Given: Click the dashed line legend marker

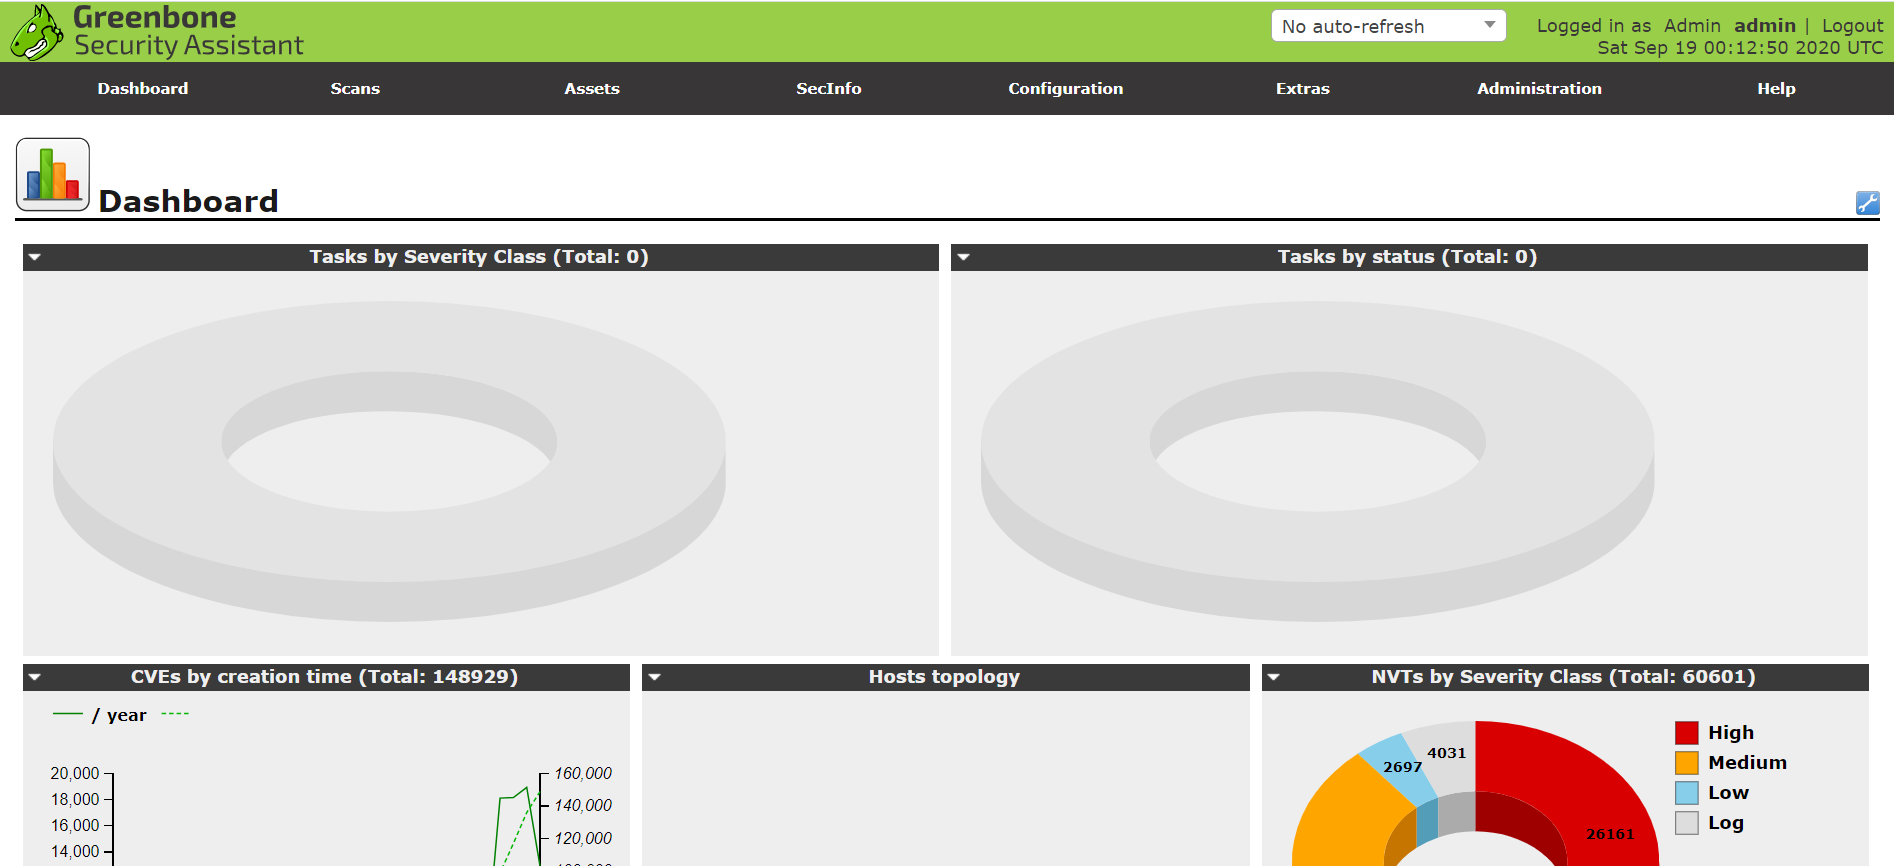Looking at the screenshot, I should 175,714.
